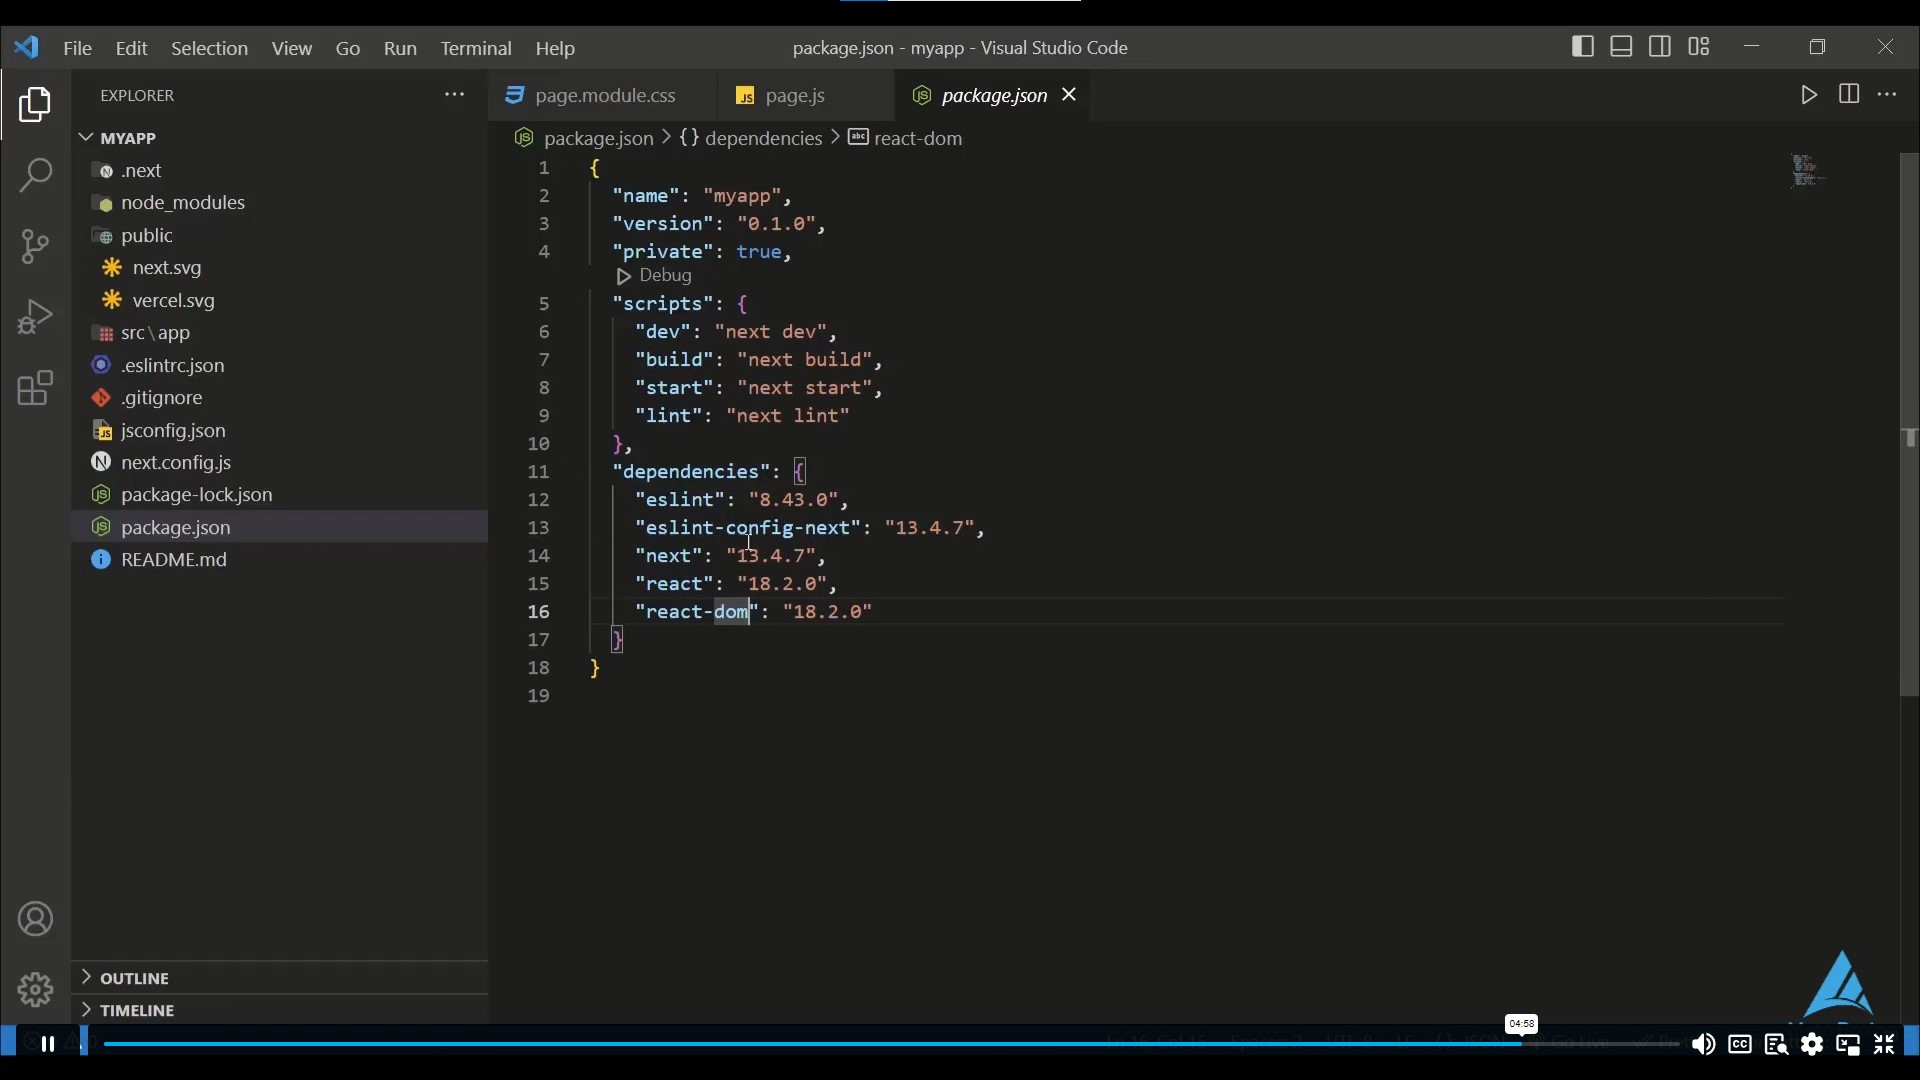Click package.json breadcrumb item
The image size is (1920, 1080).
coord(598,138)
